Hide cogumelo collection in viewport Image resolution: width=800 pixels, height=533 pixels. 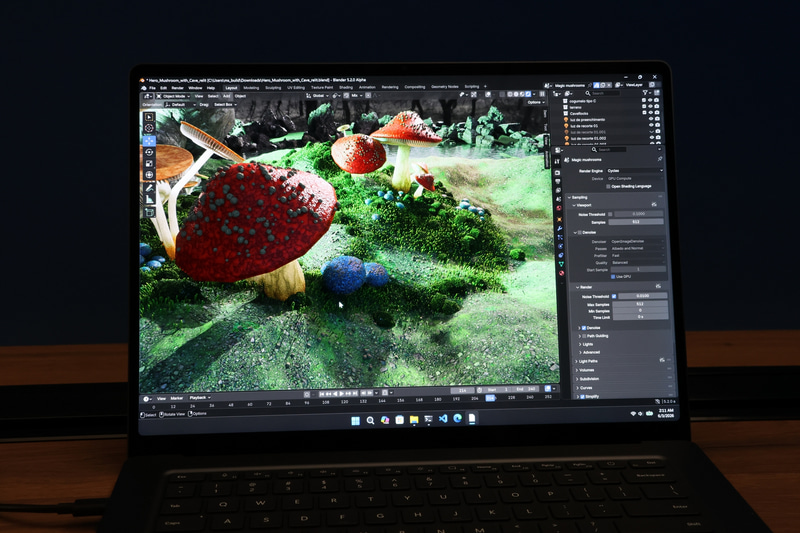point(650,100)
